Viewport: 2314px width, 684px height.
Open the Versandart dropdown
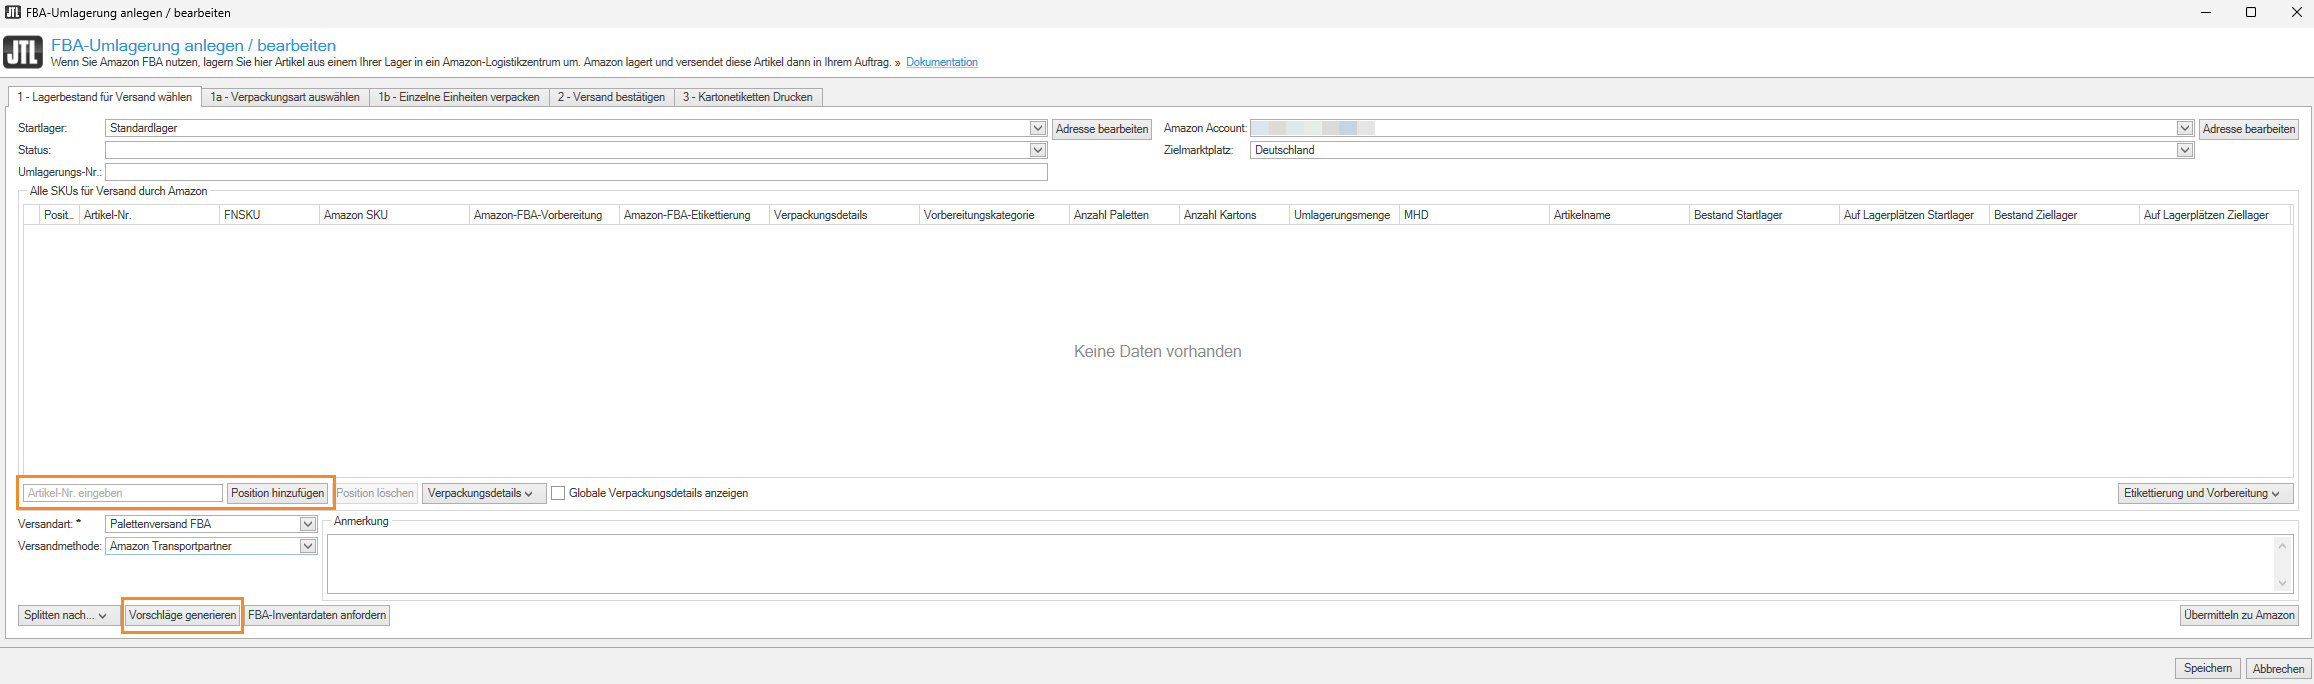click(308, 524)
